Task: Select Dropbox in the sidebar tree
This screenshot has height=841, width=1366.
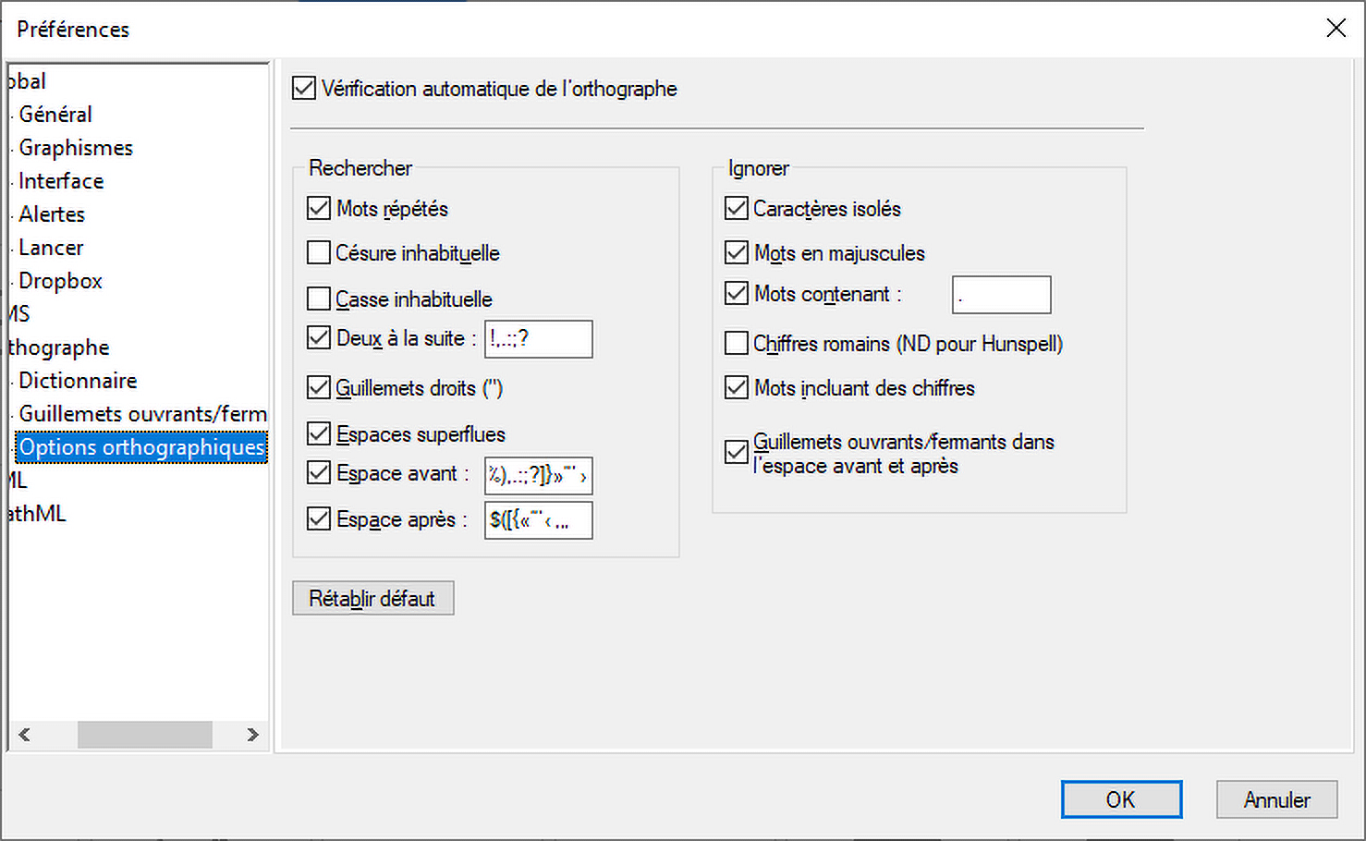Action: 60,281
